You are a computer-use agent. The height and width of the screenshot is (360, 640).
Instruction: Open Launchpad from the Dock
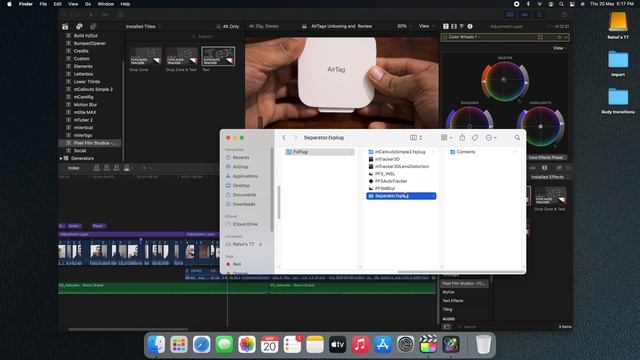(179, 344)
